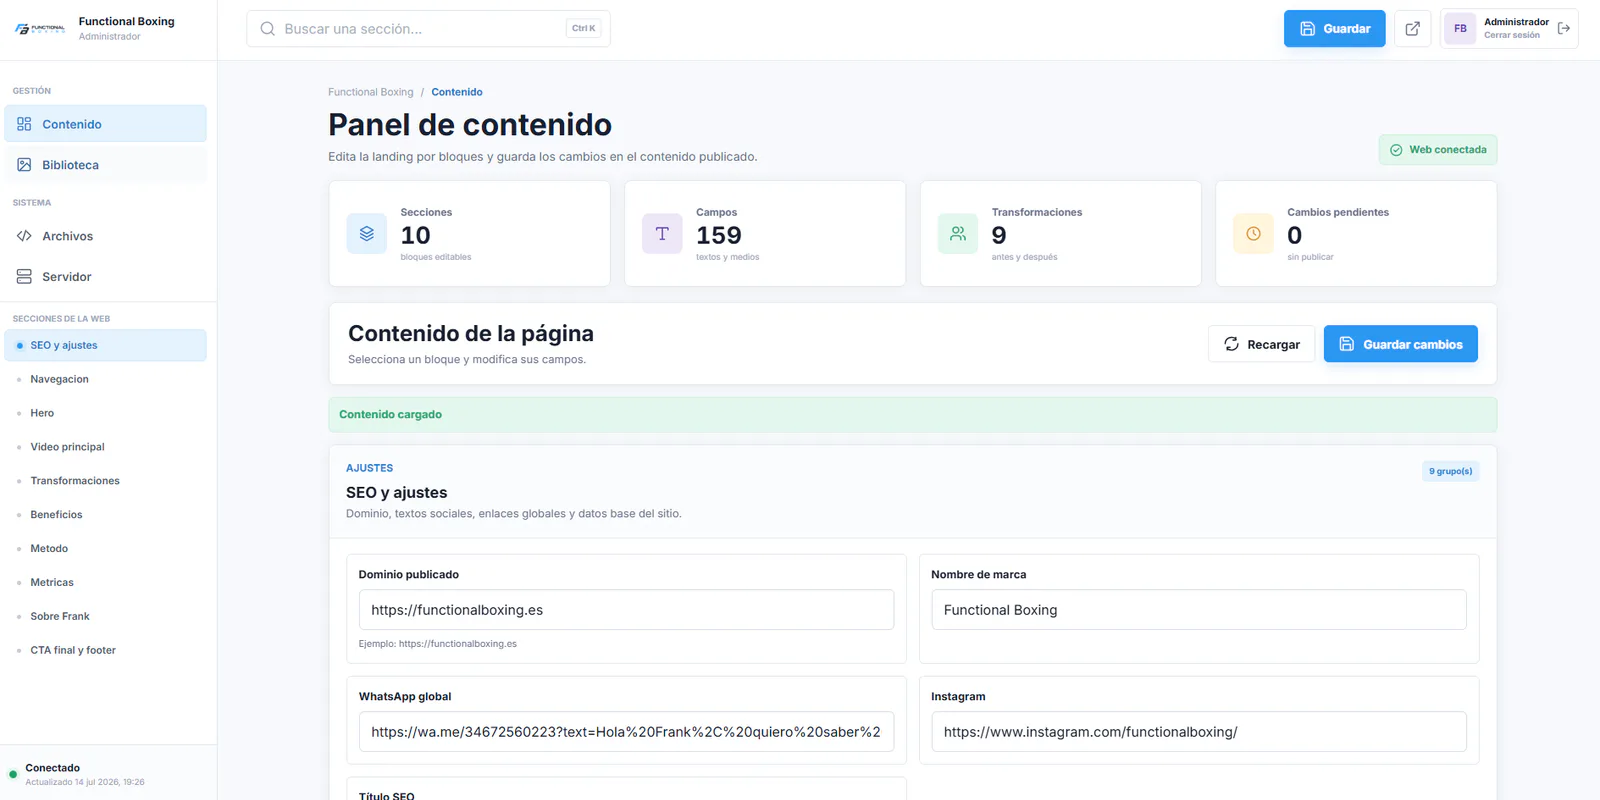The width and height of the screenshot is (1600, 800).
Task: Click the Panel de contenido heading
Action: [470, 125]
